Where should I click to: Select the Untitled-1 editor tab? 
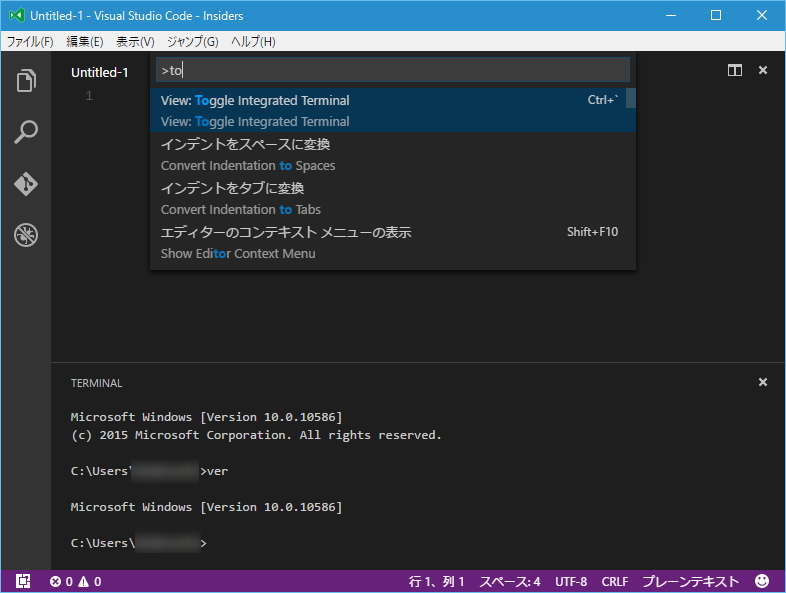pyautogui.click(x=100, y=73)
